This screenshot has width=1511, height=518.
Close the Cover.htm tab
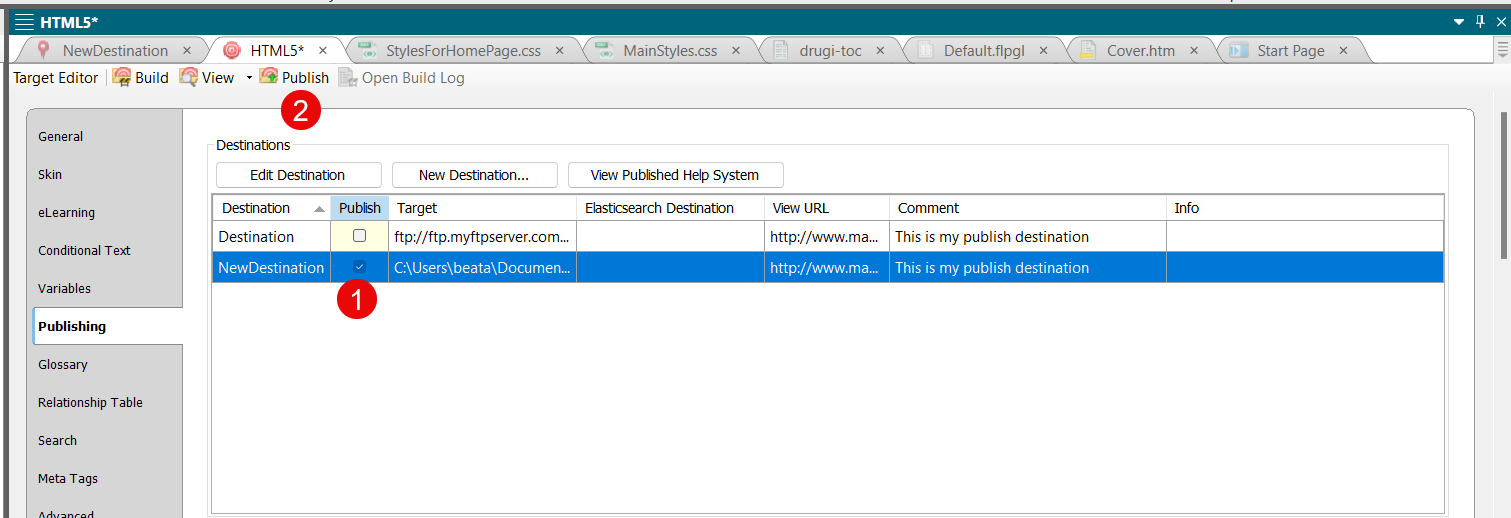(x=1194, y=50)
